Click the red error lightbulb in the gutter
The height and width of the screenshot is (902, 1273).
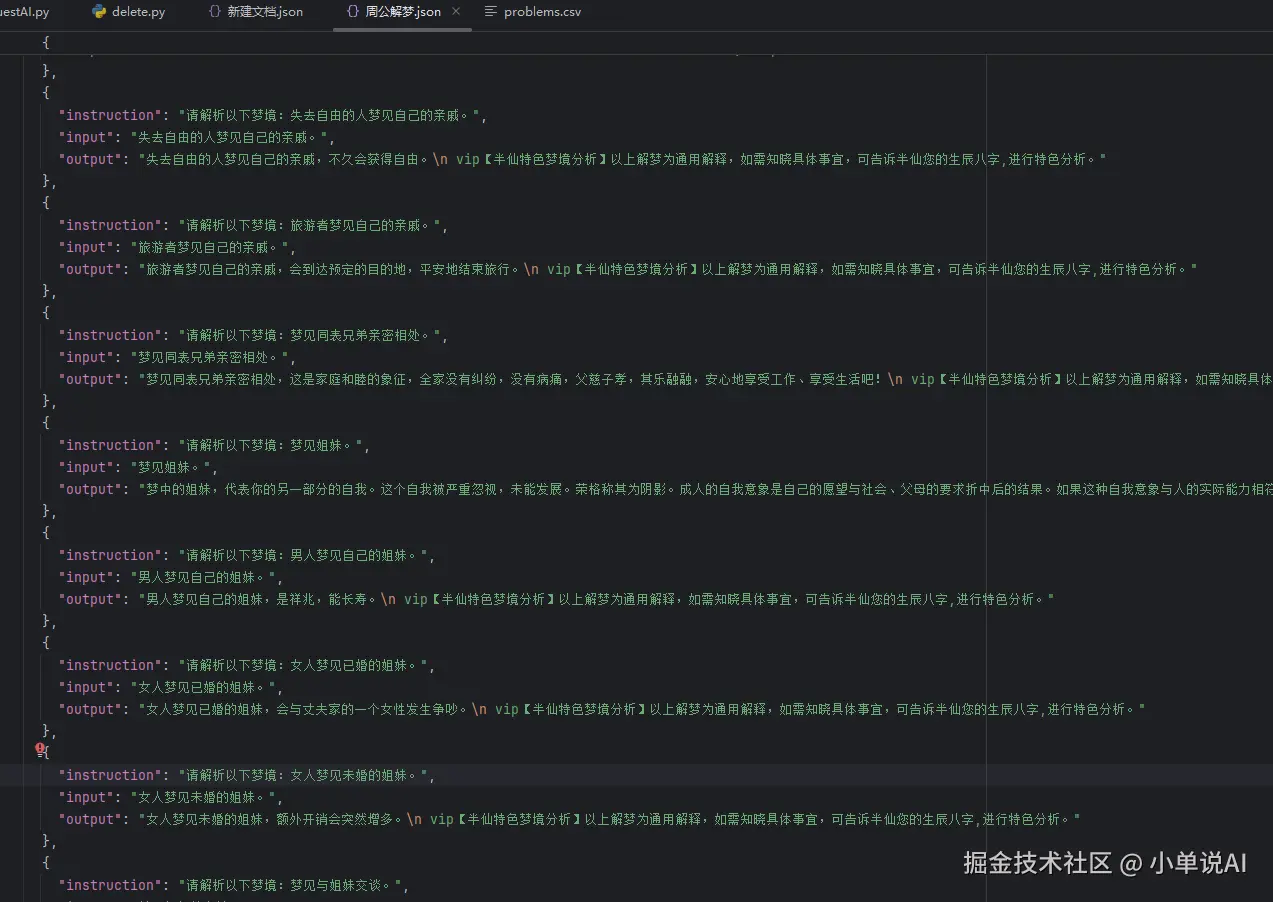40,748
